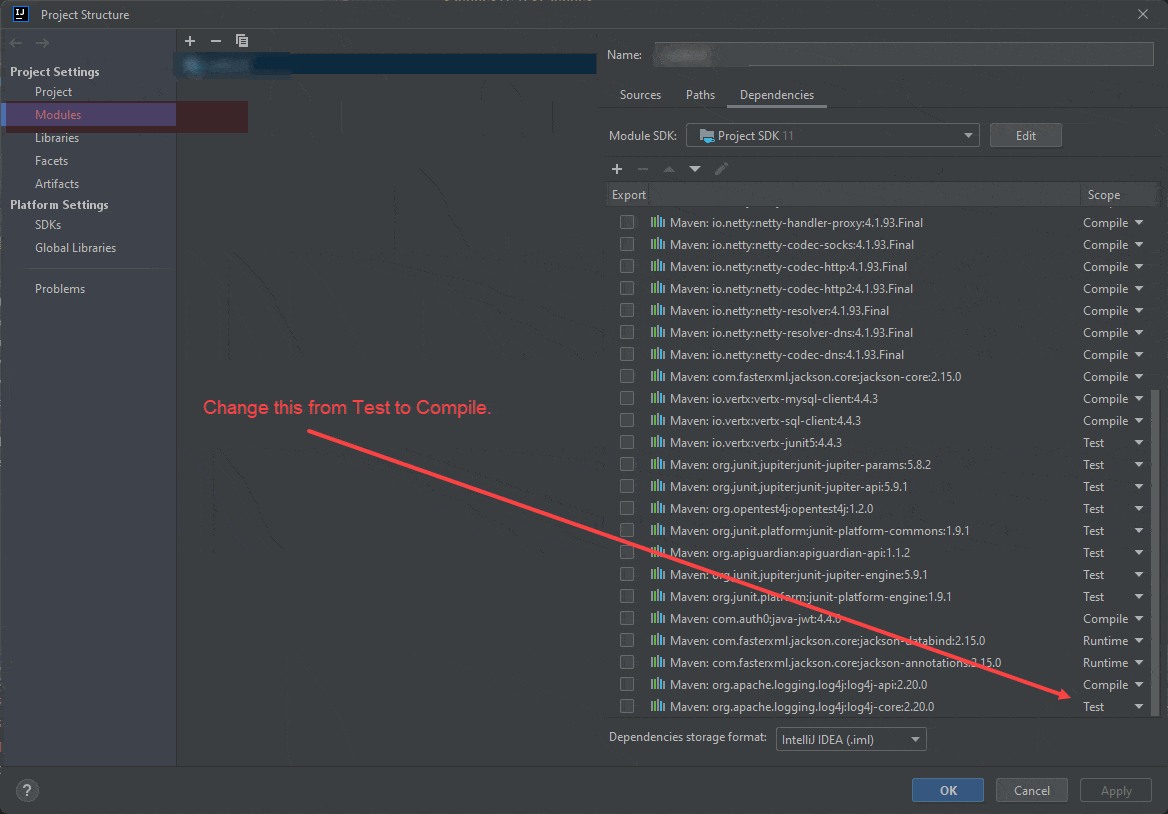
Task: Check export for jackson-annotations
Action: [x=627, y=662]
